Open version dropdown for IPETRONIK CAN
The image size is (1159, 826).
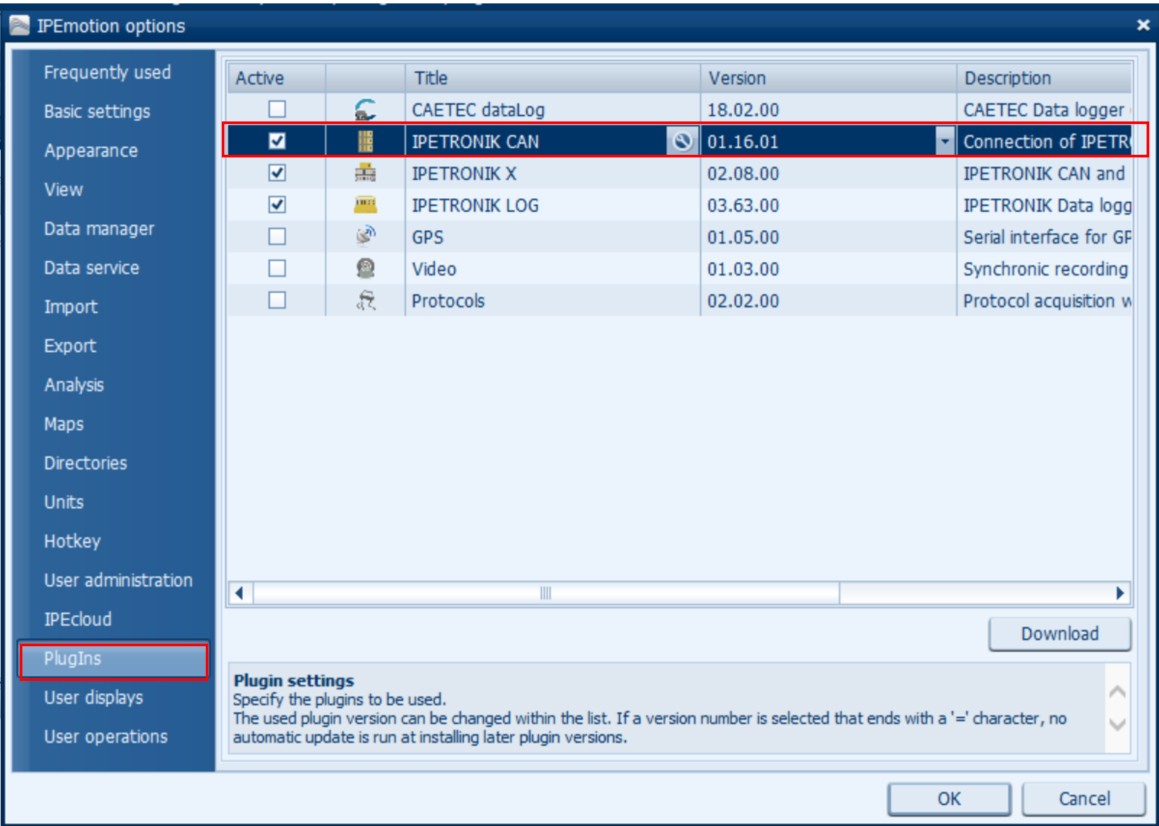click(945, 142)
